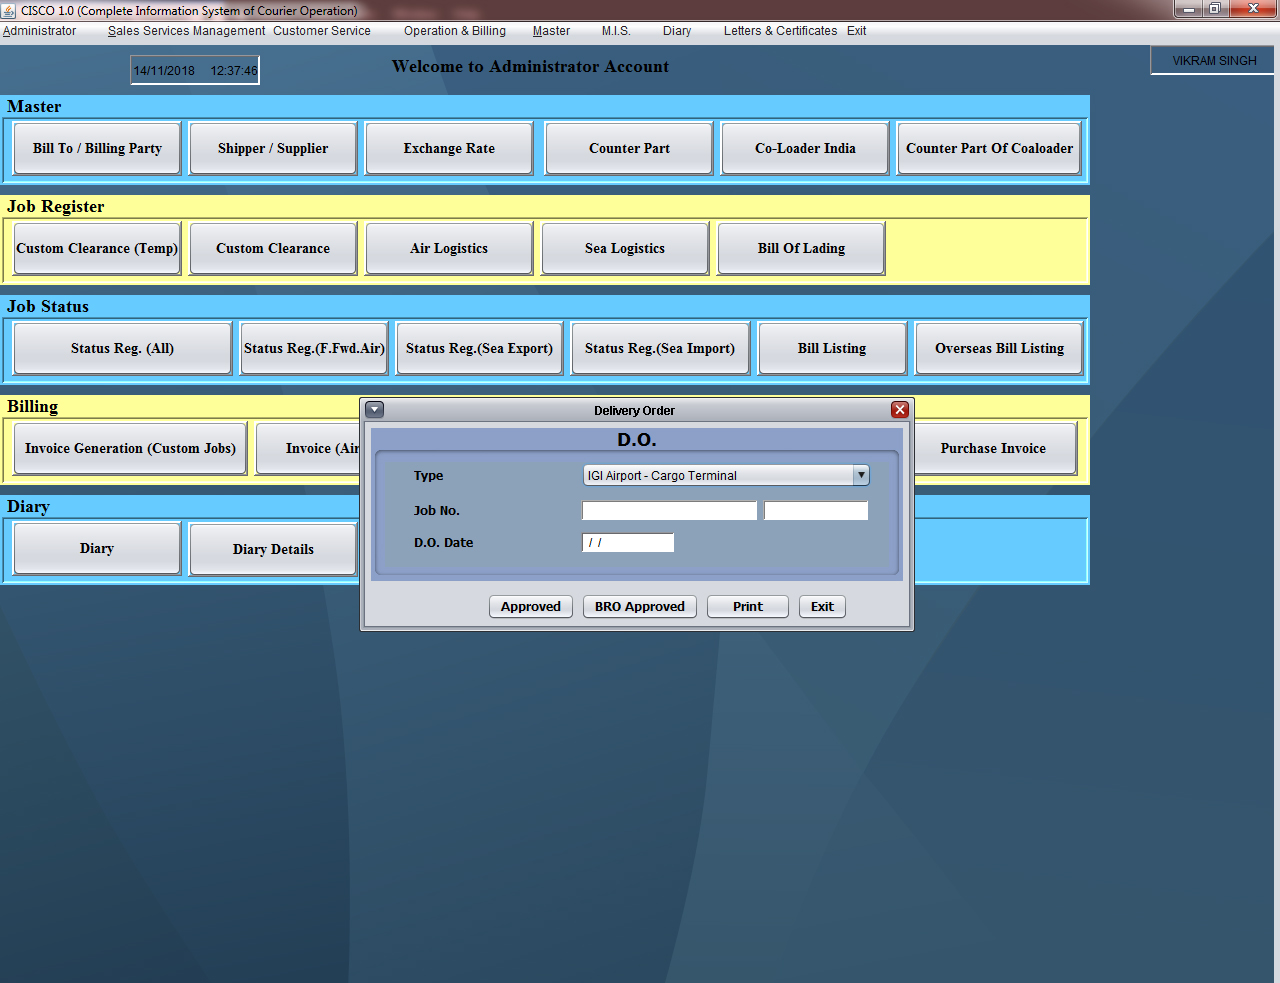
Task: Select the IGI Airport - Cargo Terminal combo box
Action: (726, 475)
